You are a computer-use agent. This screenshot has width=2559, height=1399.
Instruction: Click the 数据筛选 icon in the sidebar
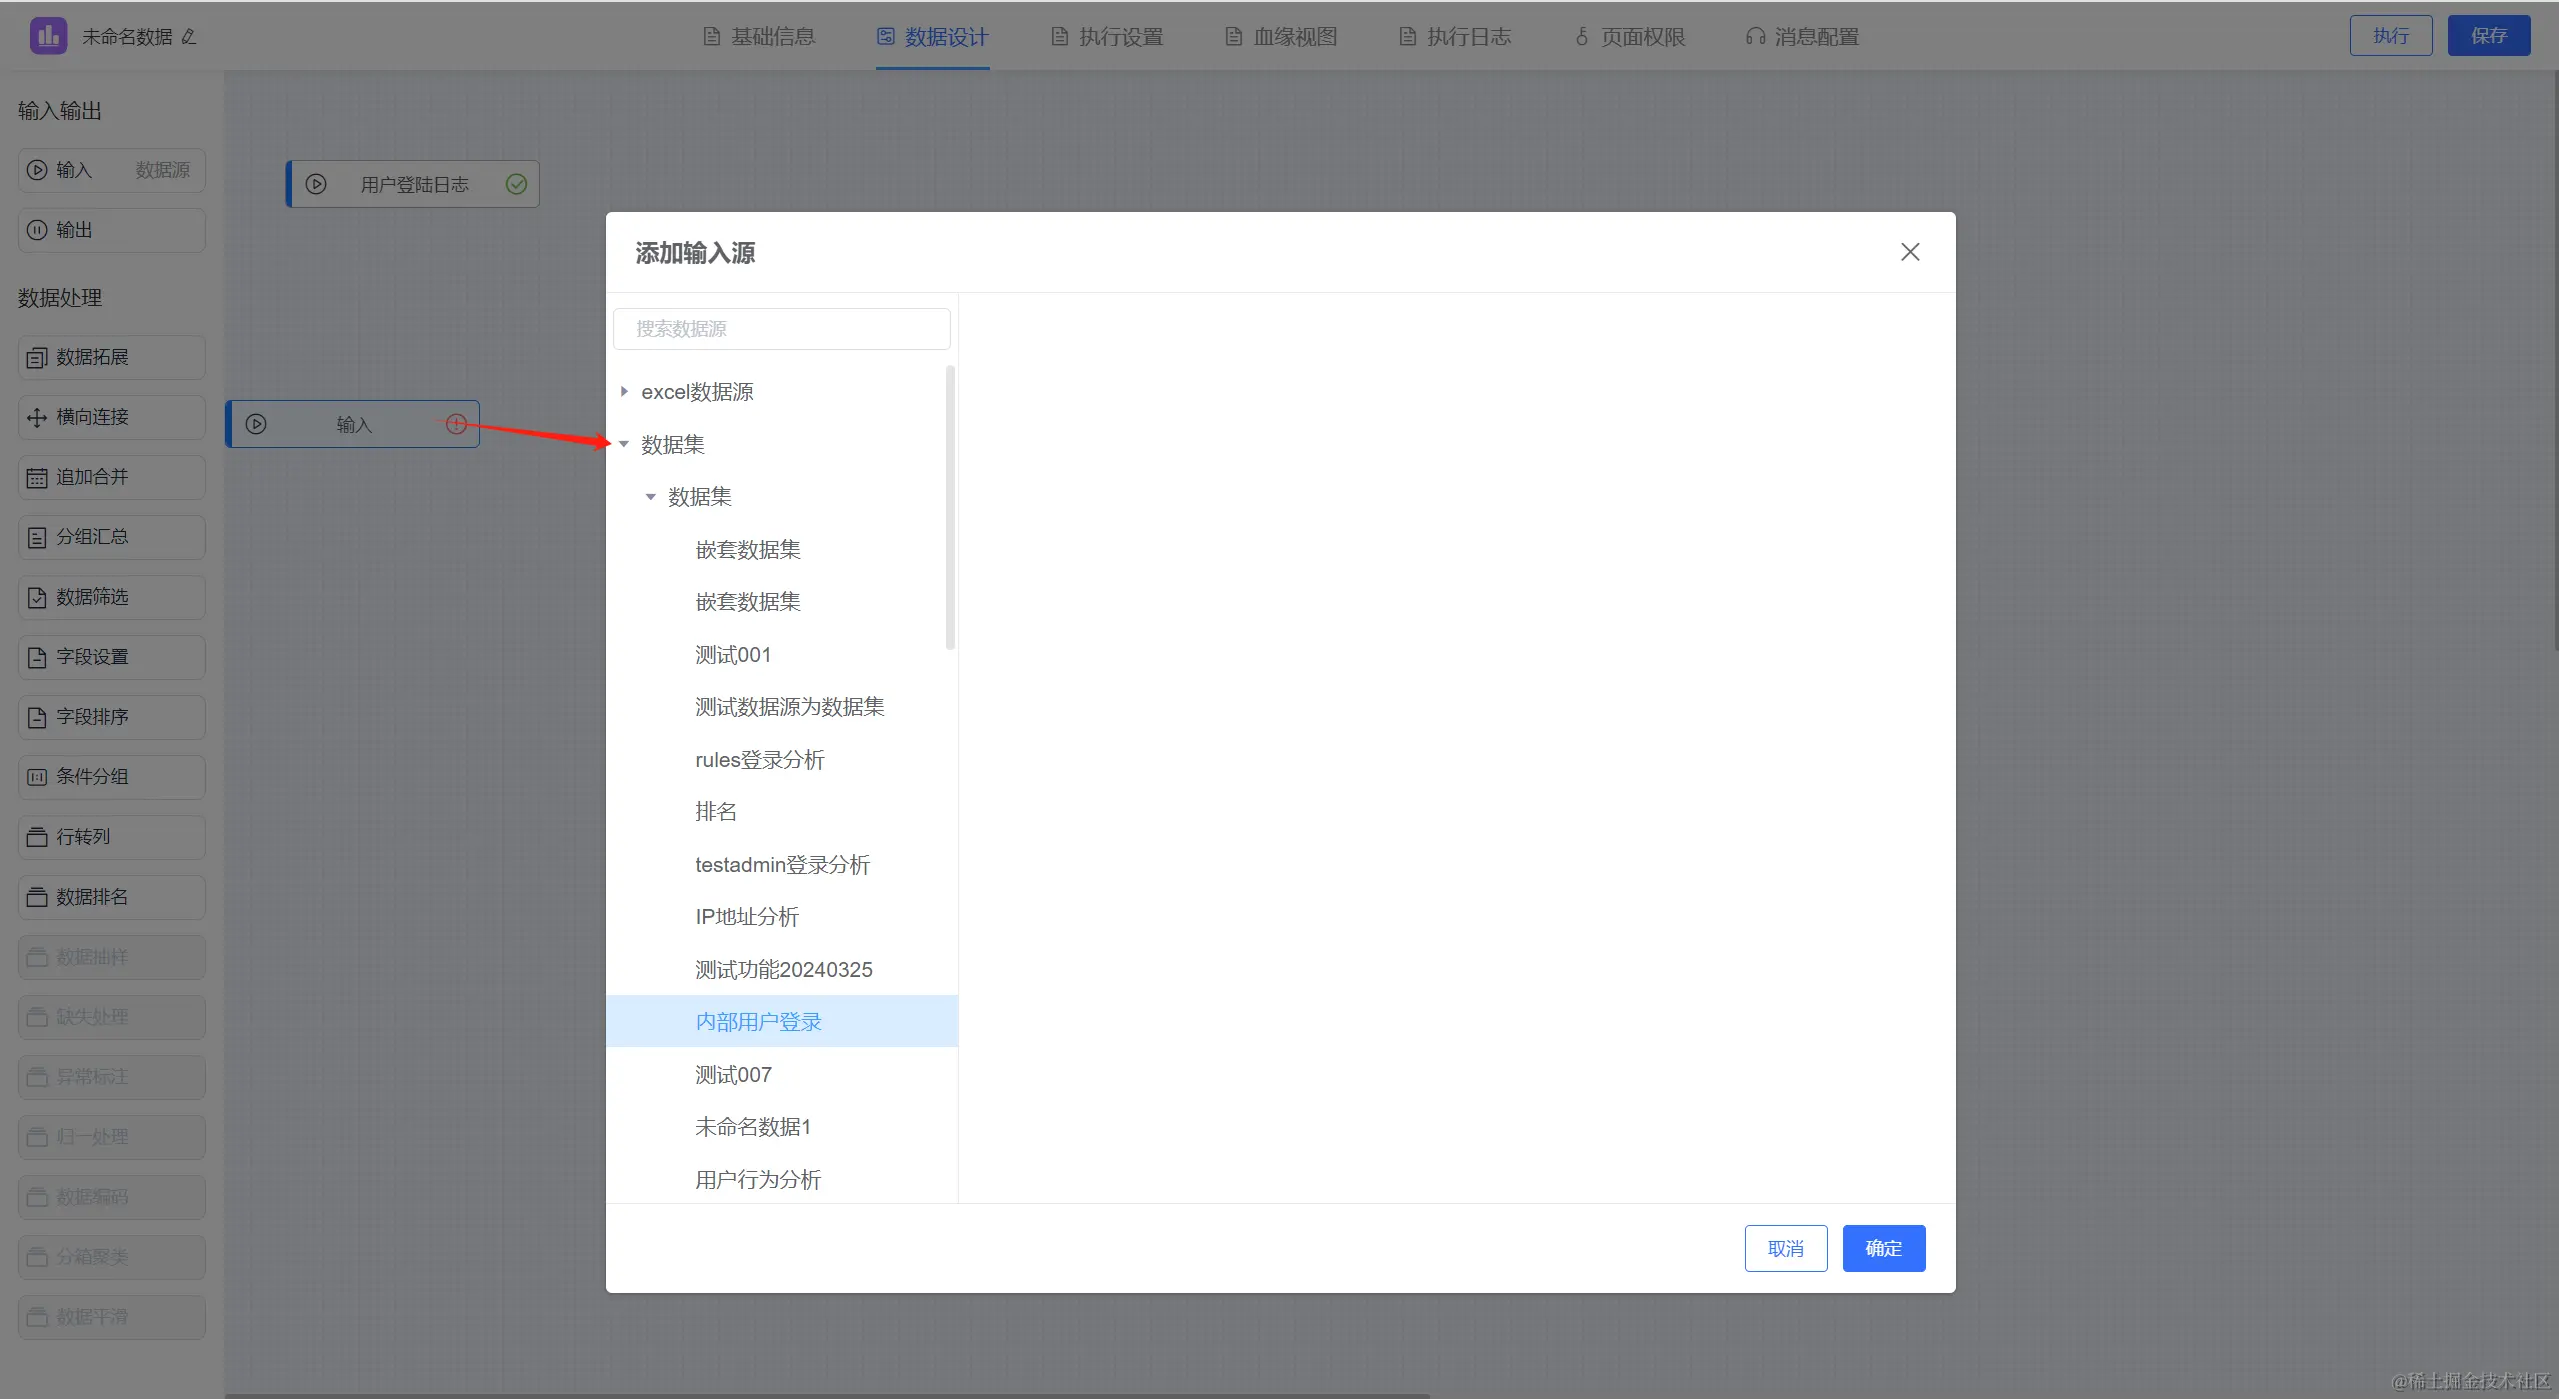[x=37, y=598]
